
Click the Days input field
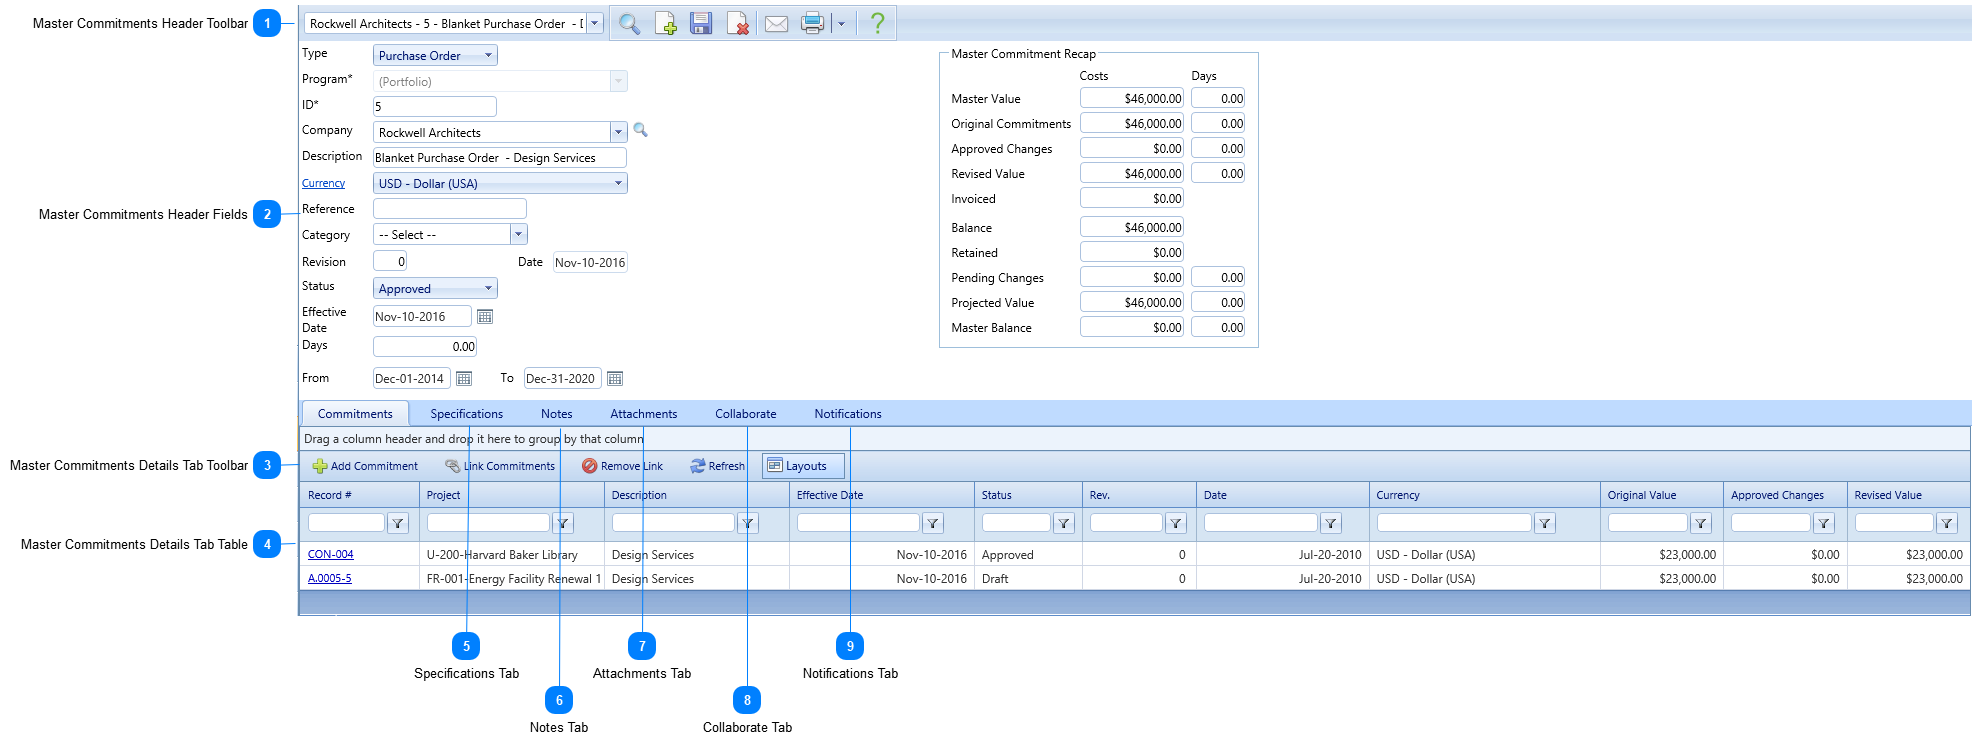(x=425, y=346)
